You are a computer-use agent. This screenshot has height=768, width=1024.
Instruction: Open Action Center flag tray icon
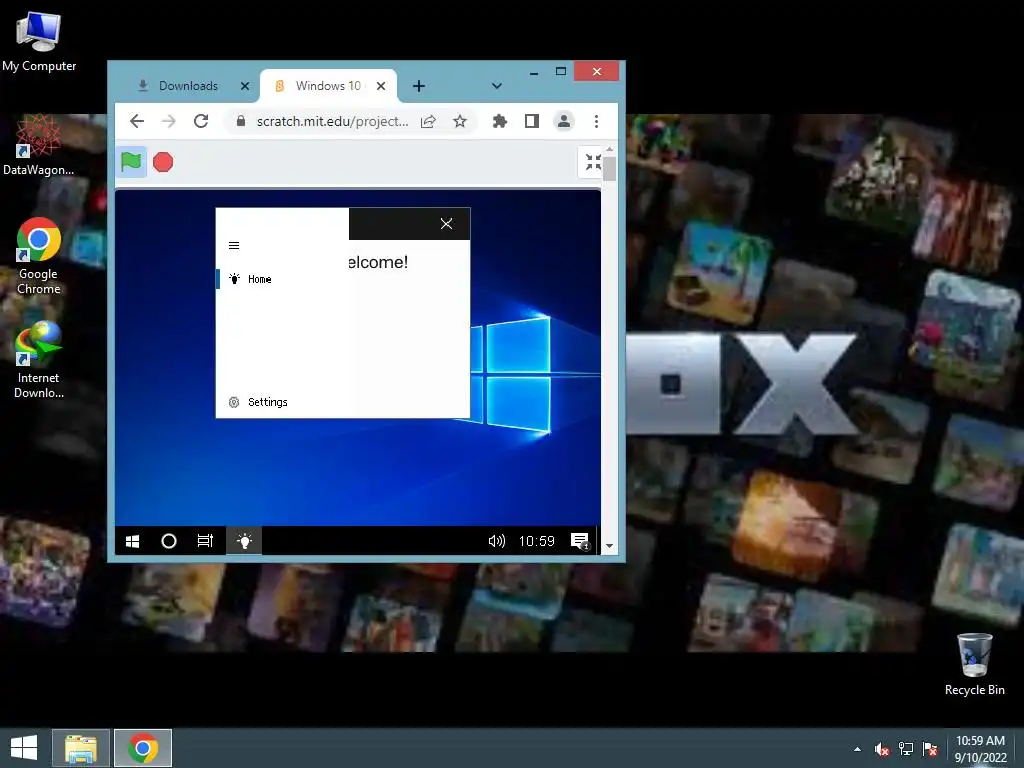[930, 749]
